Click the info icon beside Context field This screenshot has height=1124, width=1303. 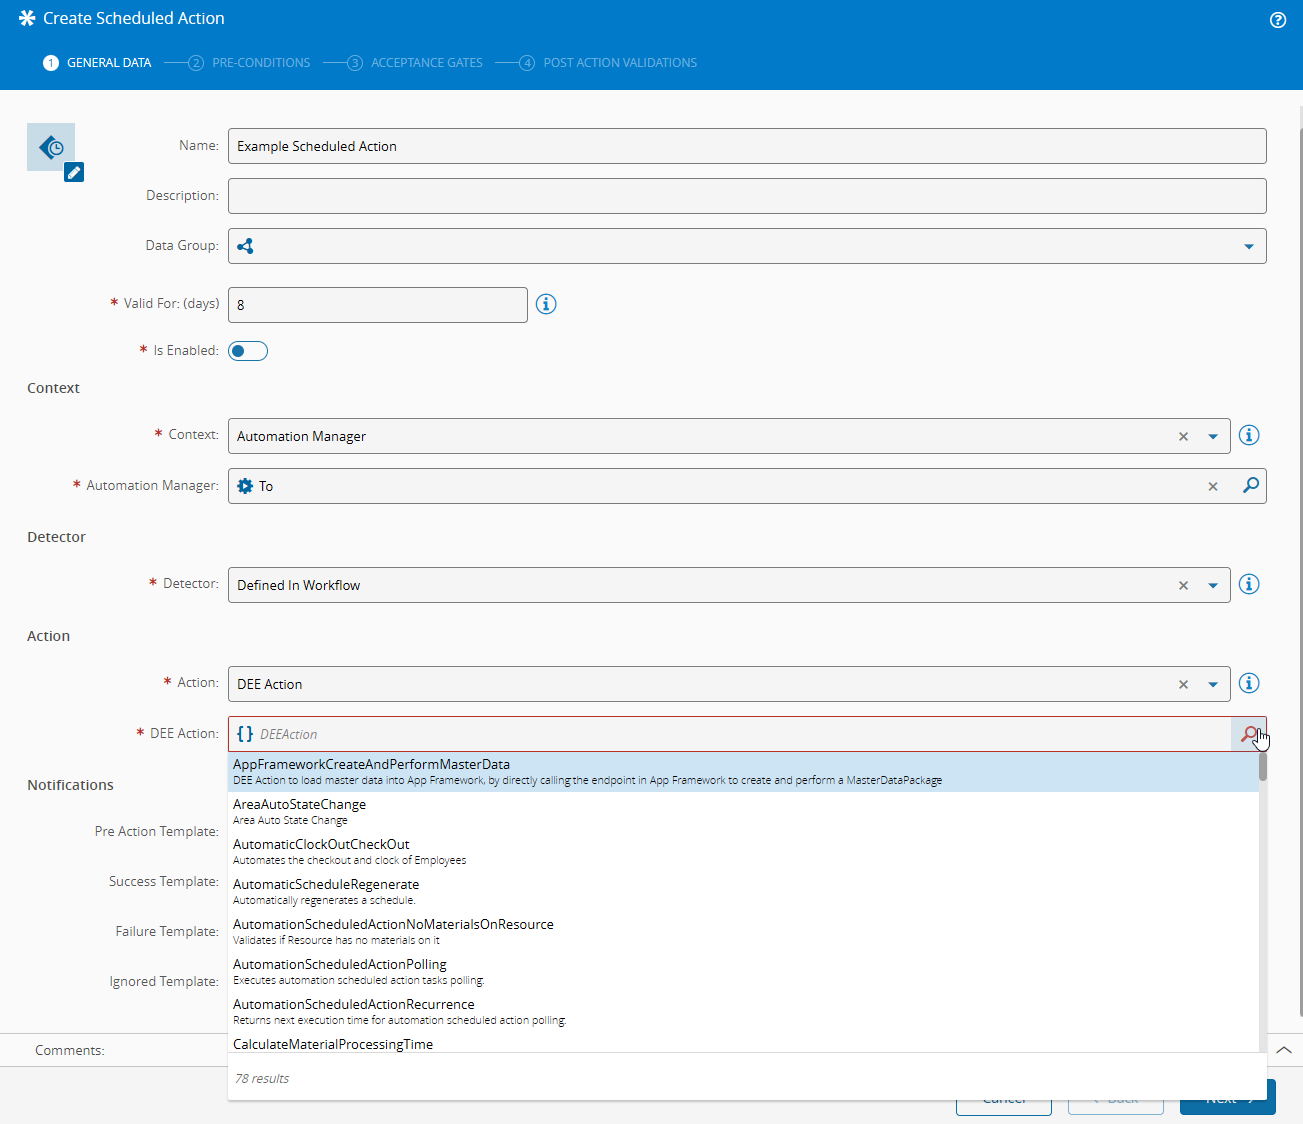tap(1249, 435)
